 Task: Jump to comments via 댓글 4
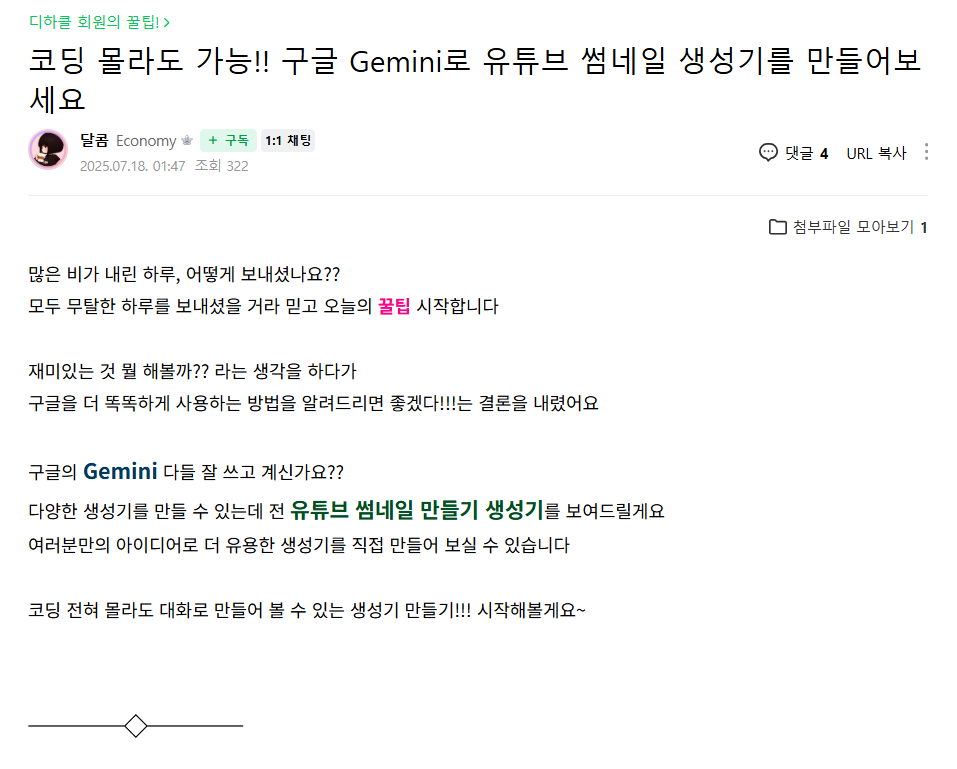(x=806, y=153)
